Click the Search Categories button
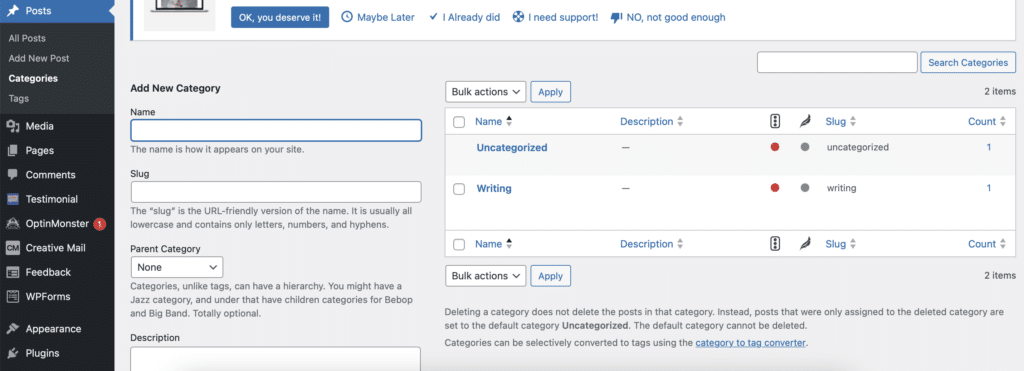The height and width of the screenshot is (371, 1024). 968,63
